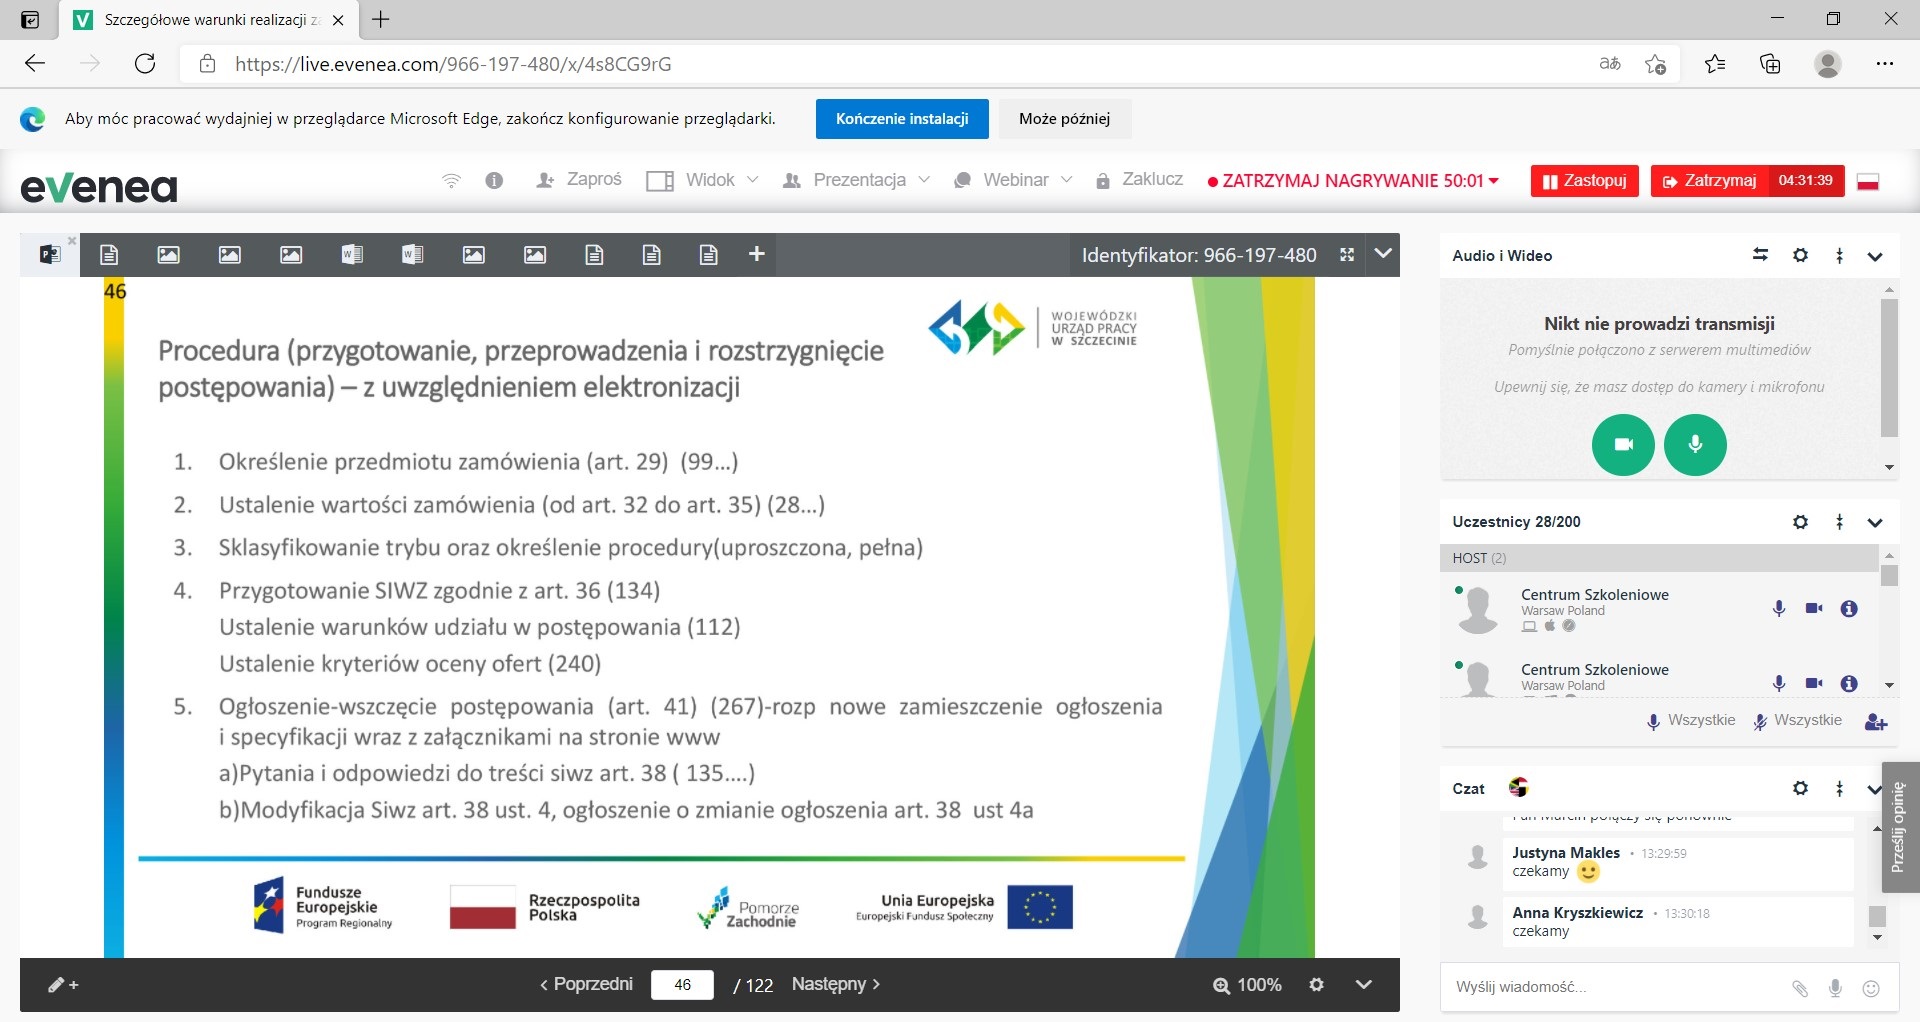
Task: Change language via Polish flag icon
Action: point(1868,181)
